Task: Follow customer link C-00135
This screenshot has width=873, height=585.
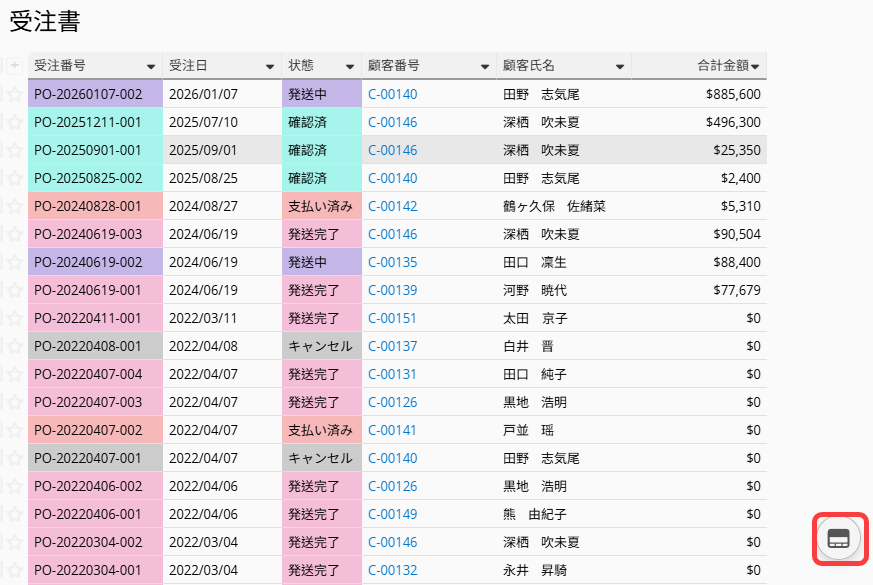Action: (x=392, y=262)
